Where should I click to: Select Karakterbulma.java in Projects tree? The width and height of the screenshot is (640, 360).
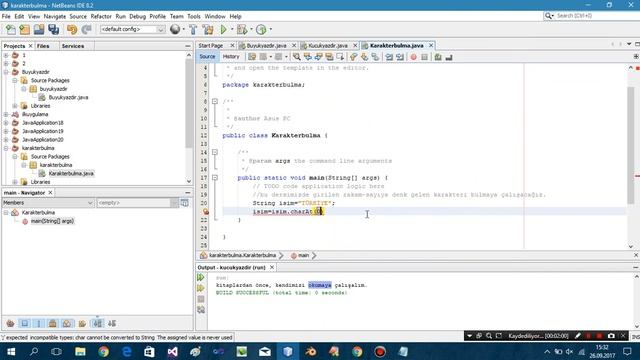71,173
